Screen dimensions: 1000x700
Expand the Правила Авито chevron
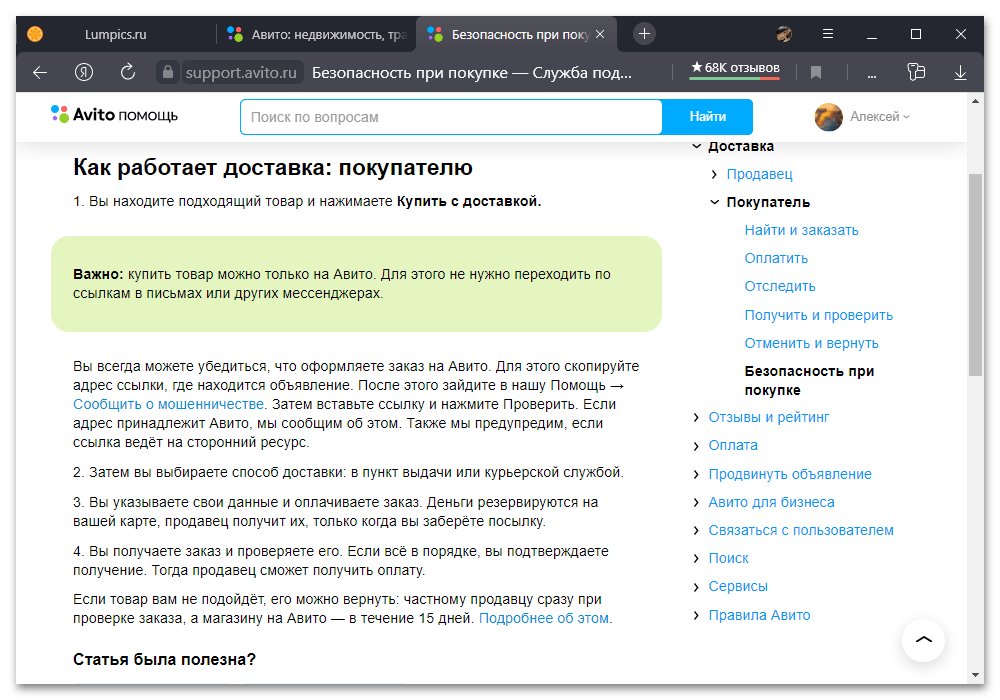[x=696, y=615]
